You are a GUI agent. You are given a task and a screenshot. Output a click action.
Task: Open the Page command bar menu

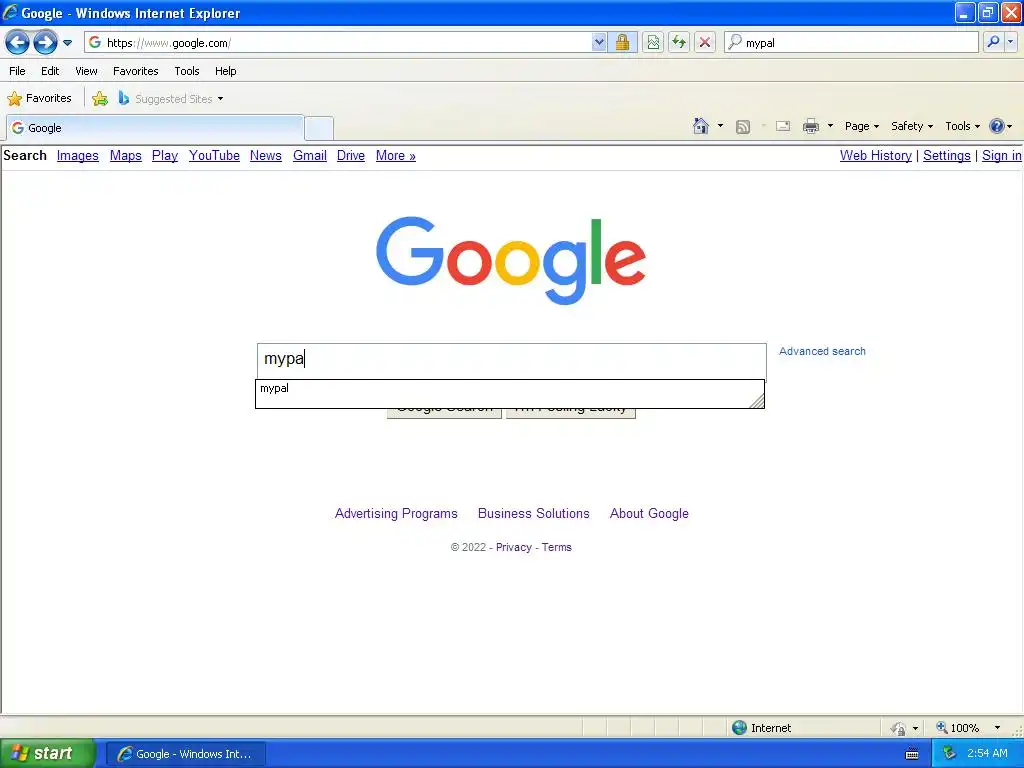[x=862, y=126]
